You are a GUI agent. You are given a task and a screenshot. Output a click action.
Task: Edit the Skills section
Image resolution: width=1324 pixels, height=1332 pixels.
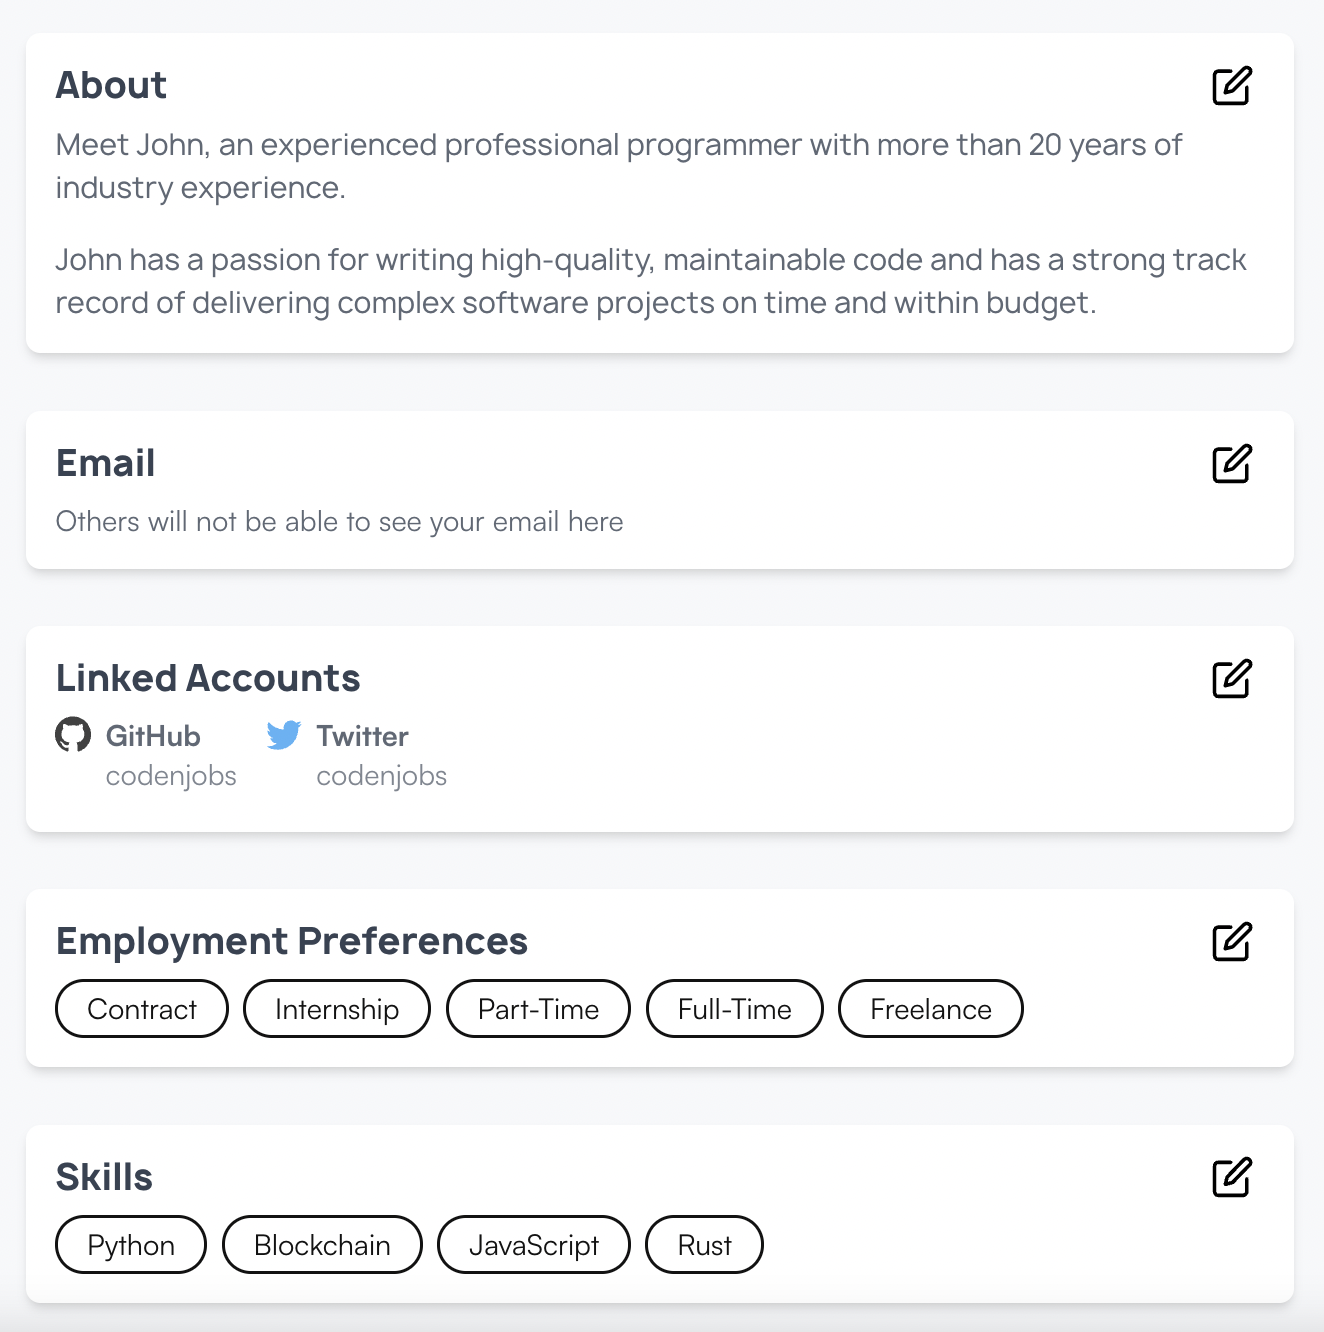click(x=1232, y=1179)
